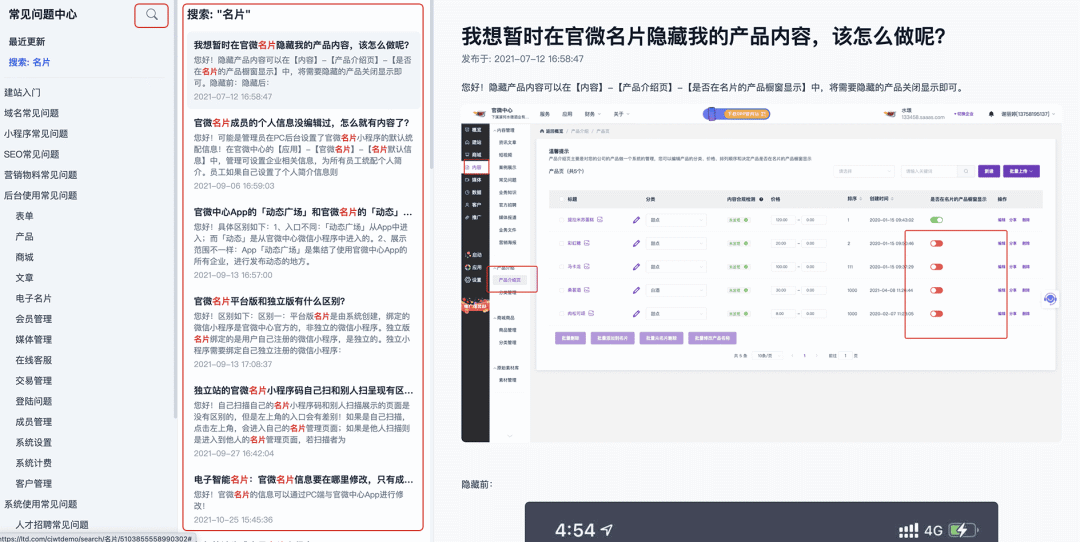Click the blue customer service headset icon
The width and height of the screenshot is (1080, 542).
[1050, 299]
